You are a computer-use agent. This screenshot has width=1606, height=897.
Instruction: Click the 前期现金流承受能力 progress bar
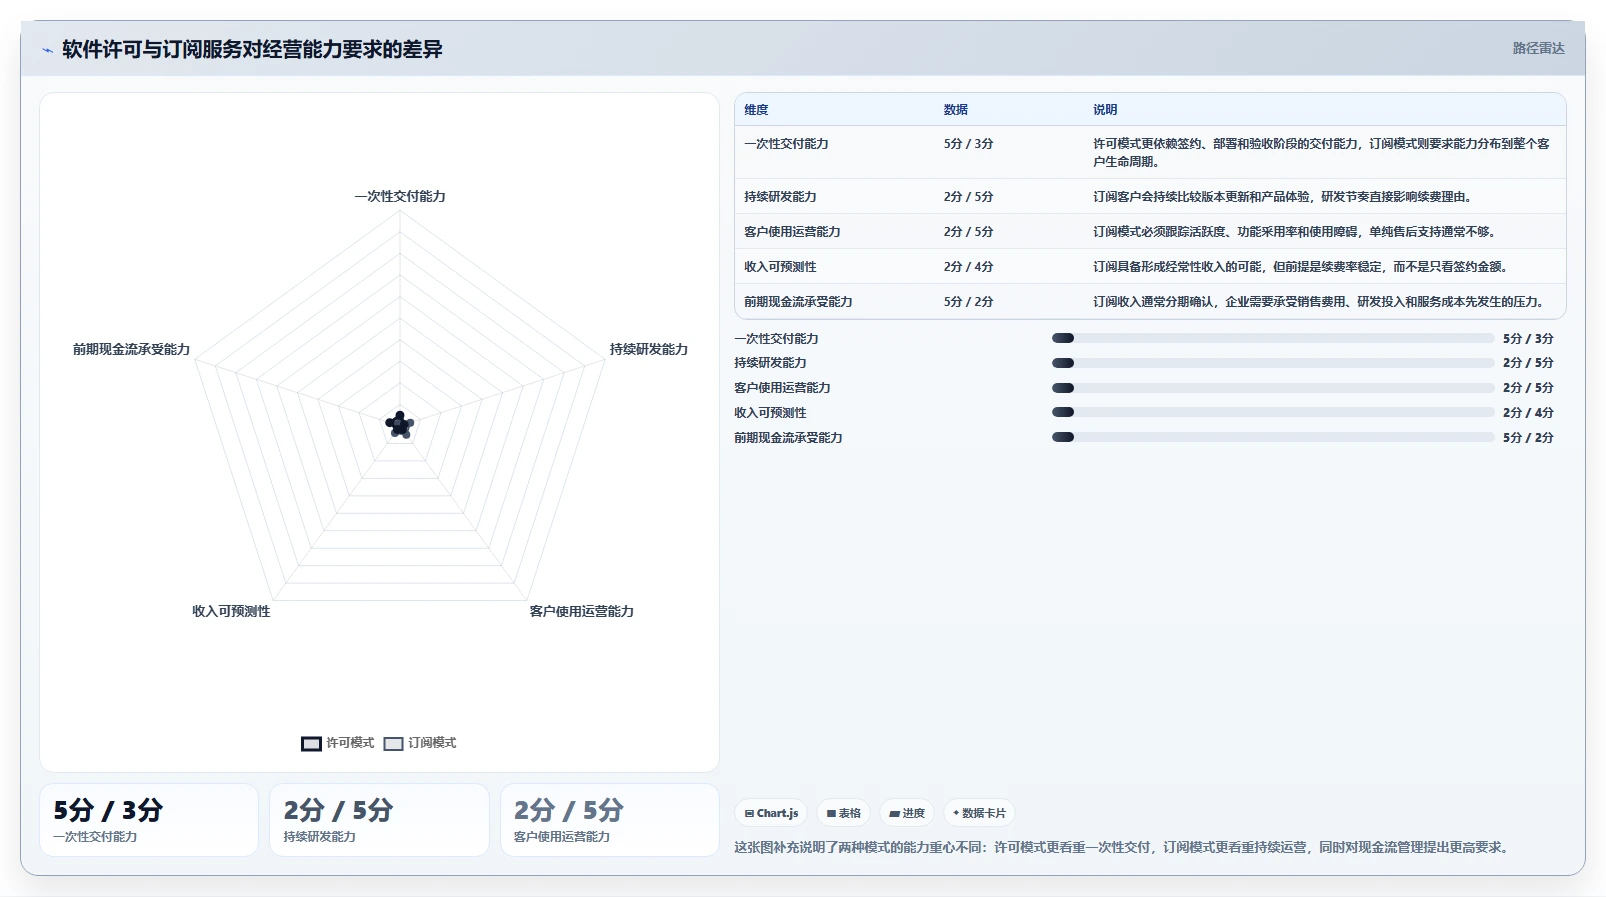coord(1272,437)
